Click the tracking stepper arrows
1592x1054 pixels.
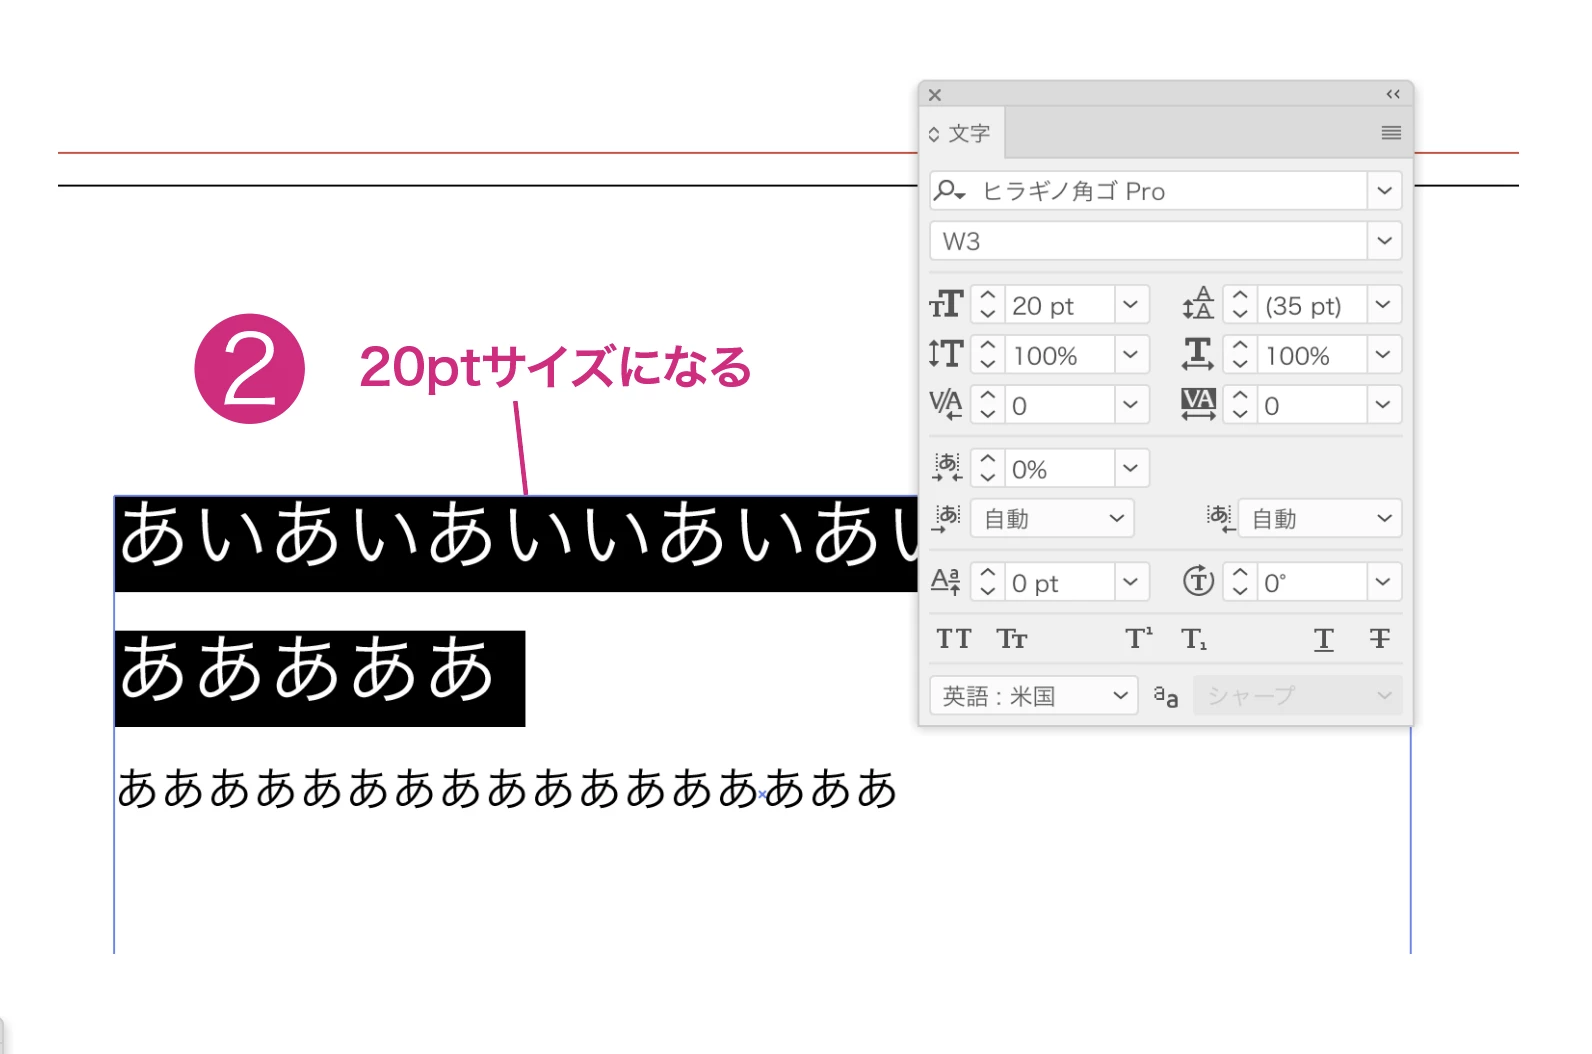[x=1239, y=405]
